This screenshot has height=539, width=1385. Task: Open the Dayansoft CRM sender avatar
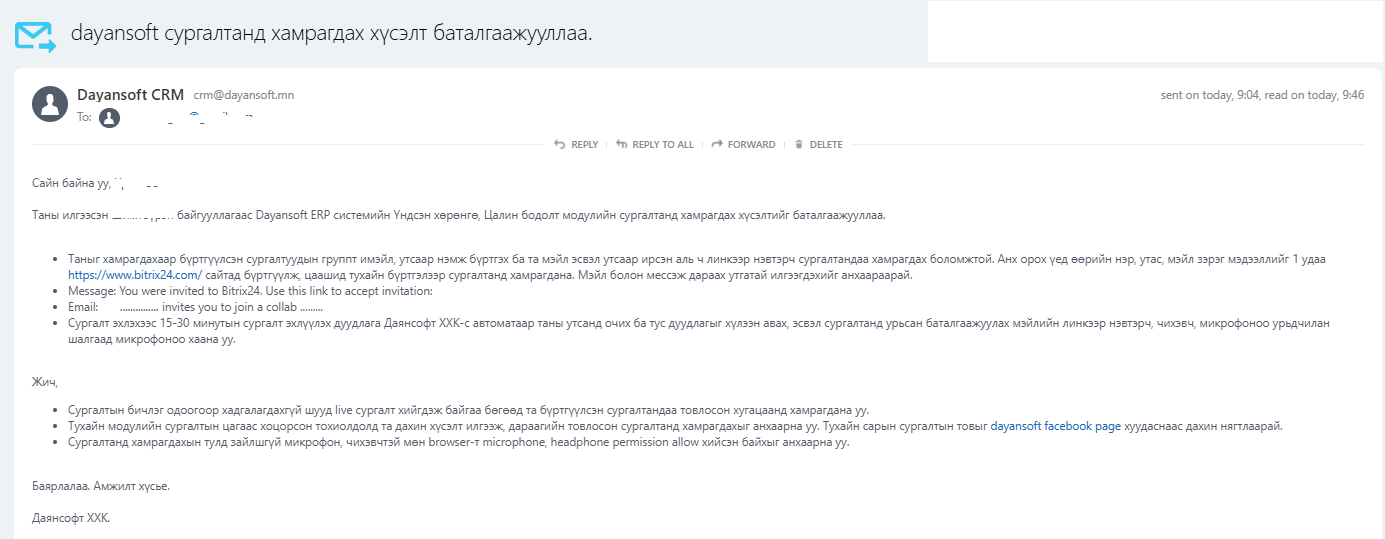[x=50, y=104]
